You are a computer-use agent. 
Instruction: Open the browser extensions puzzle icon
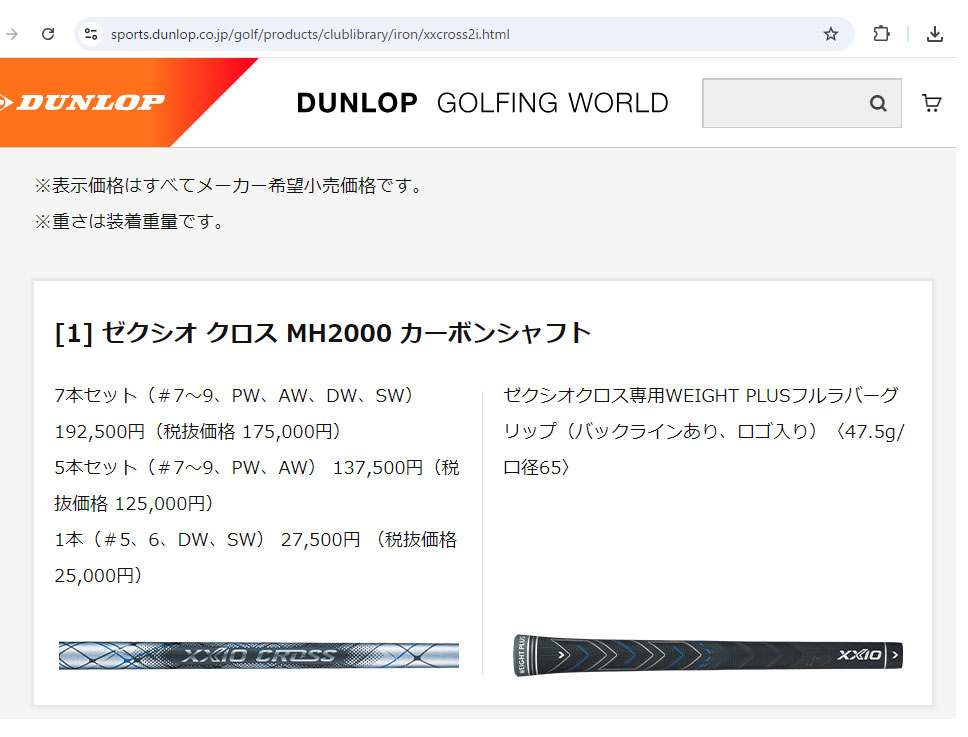tap(882, 34)
